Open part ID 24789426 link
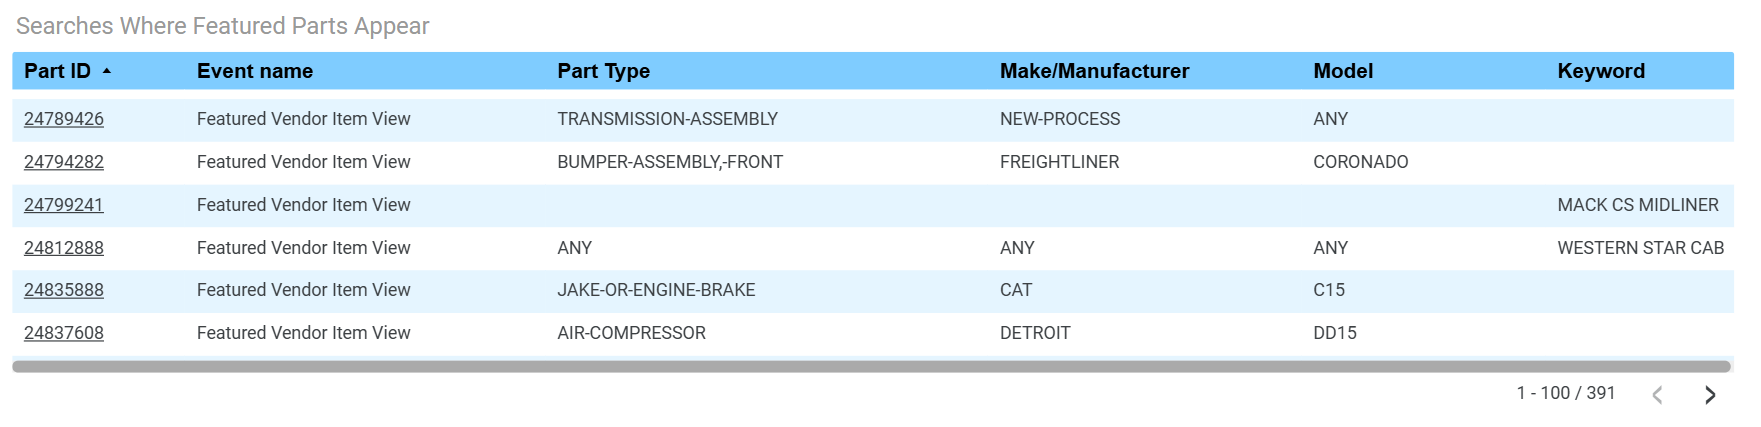The height and width of the screenshot is (427, 1761). 64,119
